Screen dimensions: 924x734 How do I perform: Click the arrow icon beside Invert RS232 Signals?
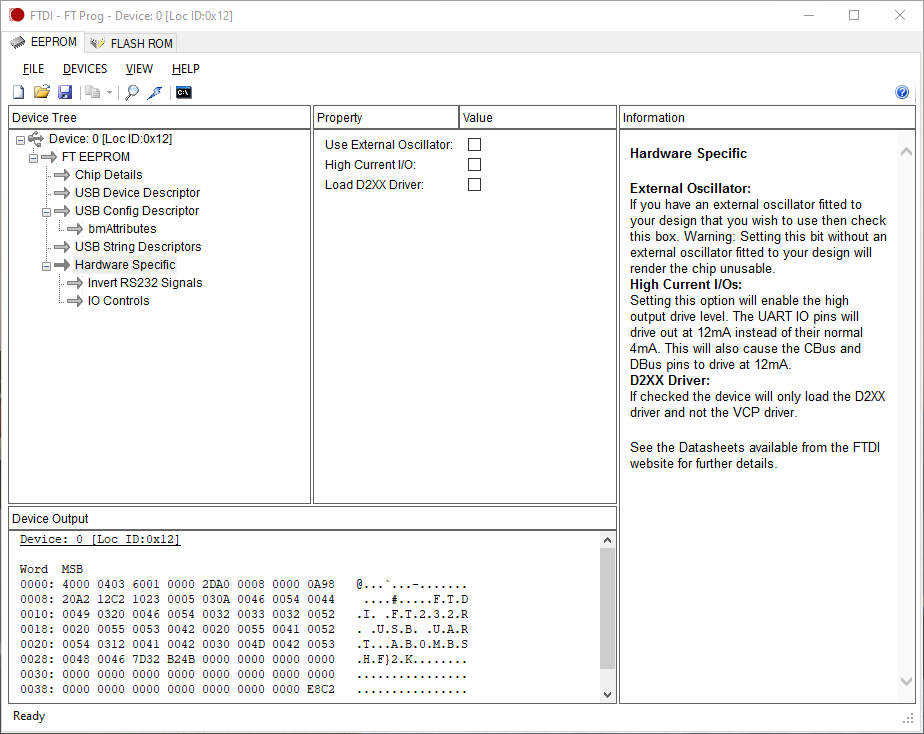point(75,283)
